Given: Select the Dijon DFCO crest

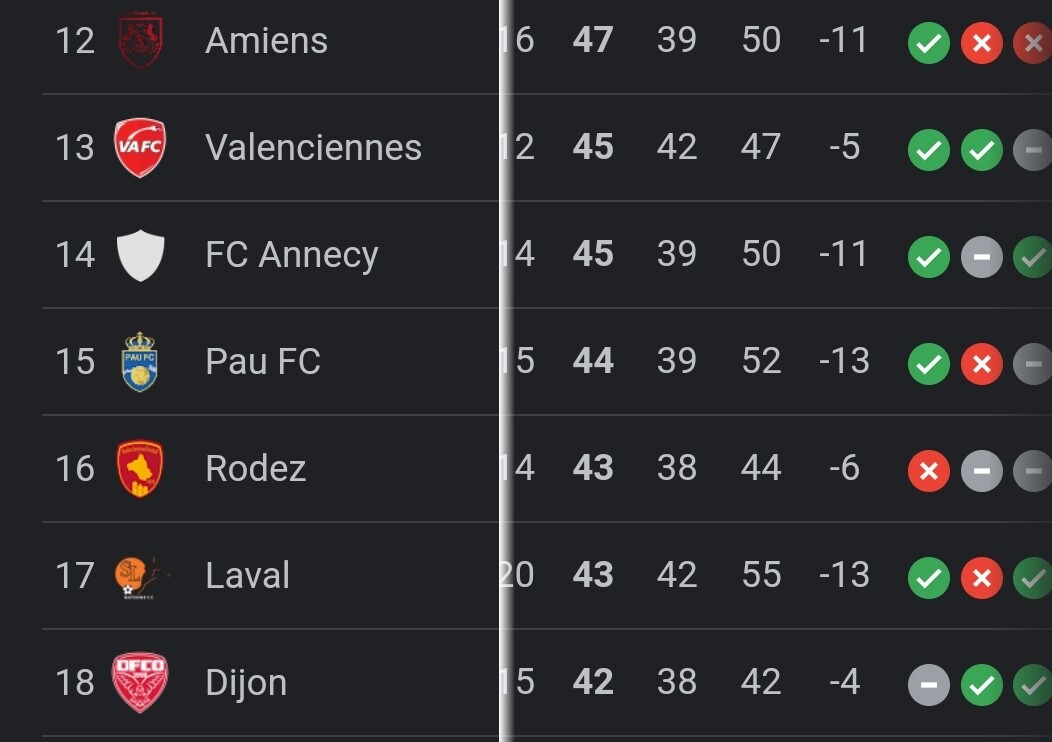Looking at the screenshot, I should click(x=140, y=682).
